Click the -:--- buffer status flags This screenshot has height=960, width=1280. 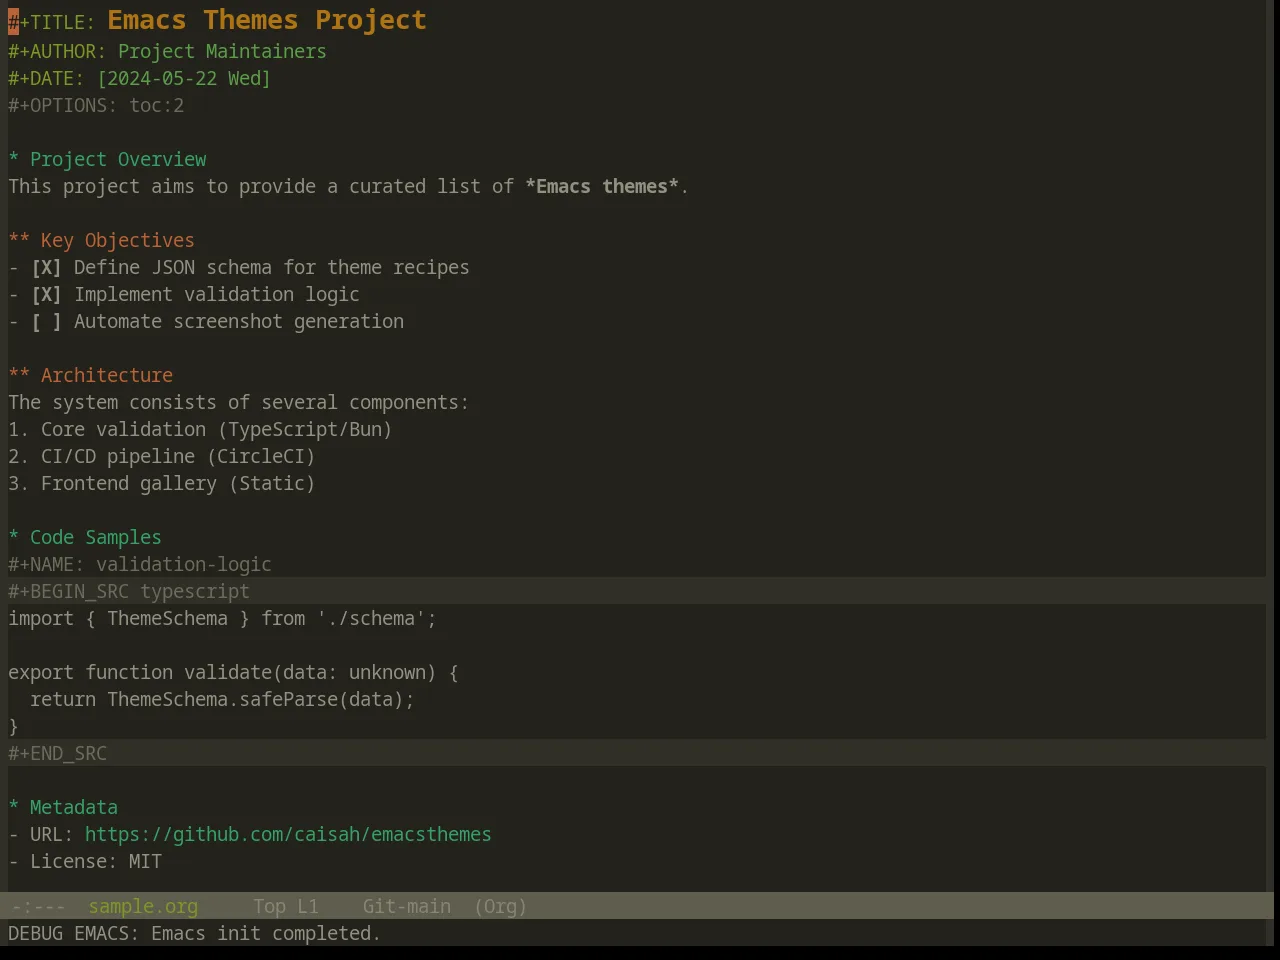tap(38, 907)
